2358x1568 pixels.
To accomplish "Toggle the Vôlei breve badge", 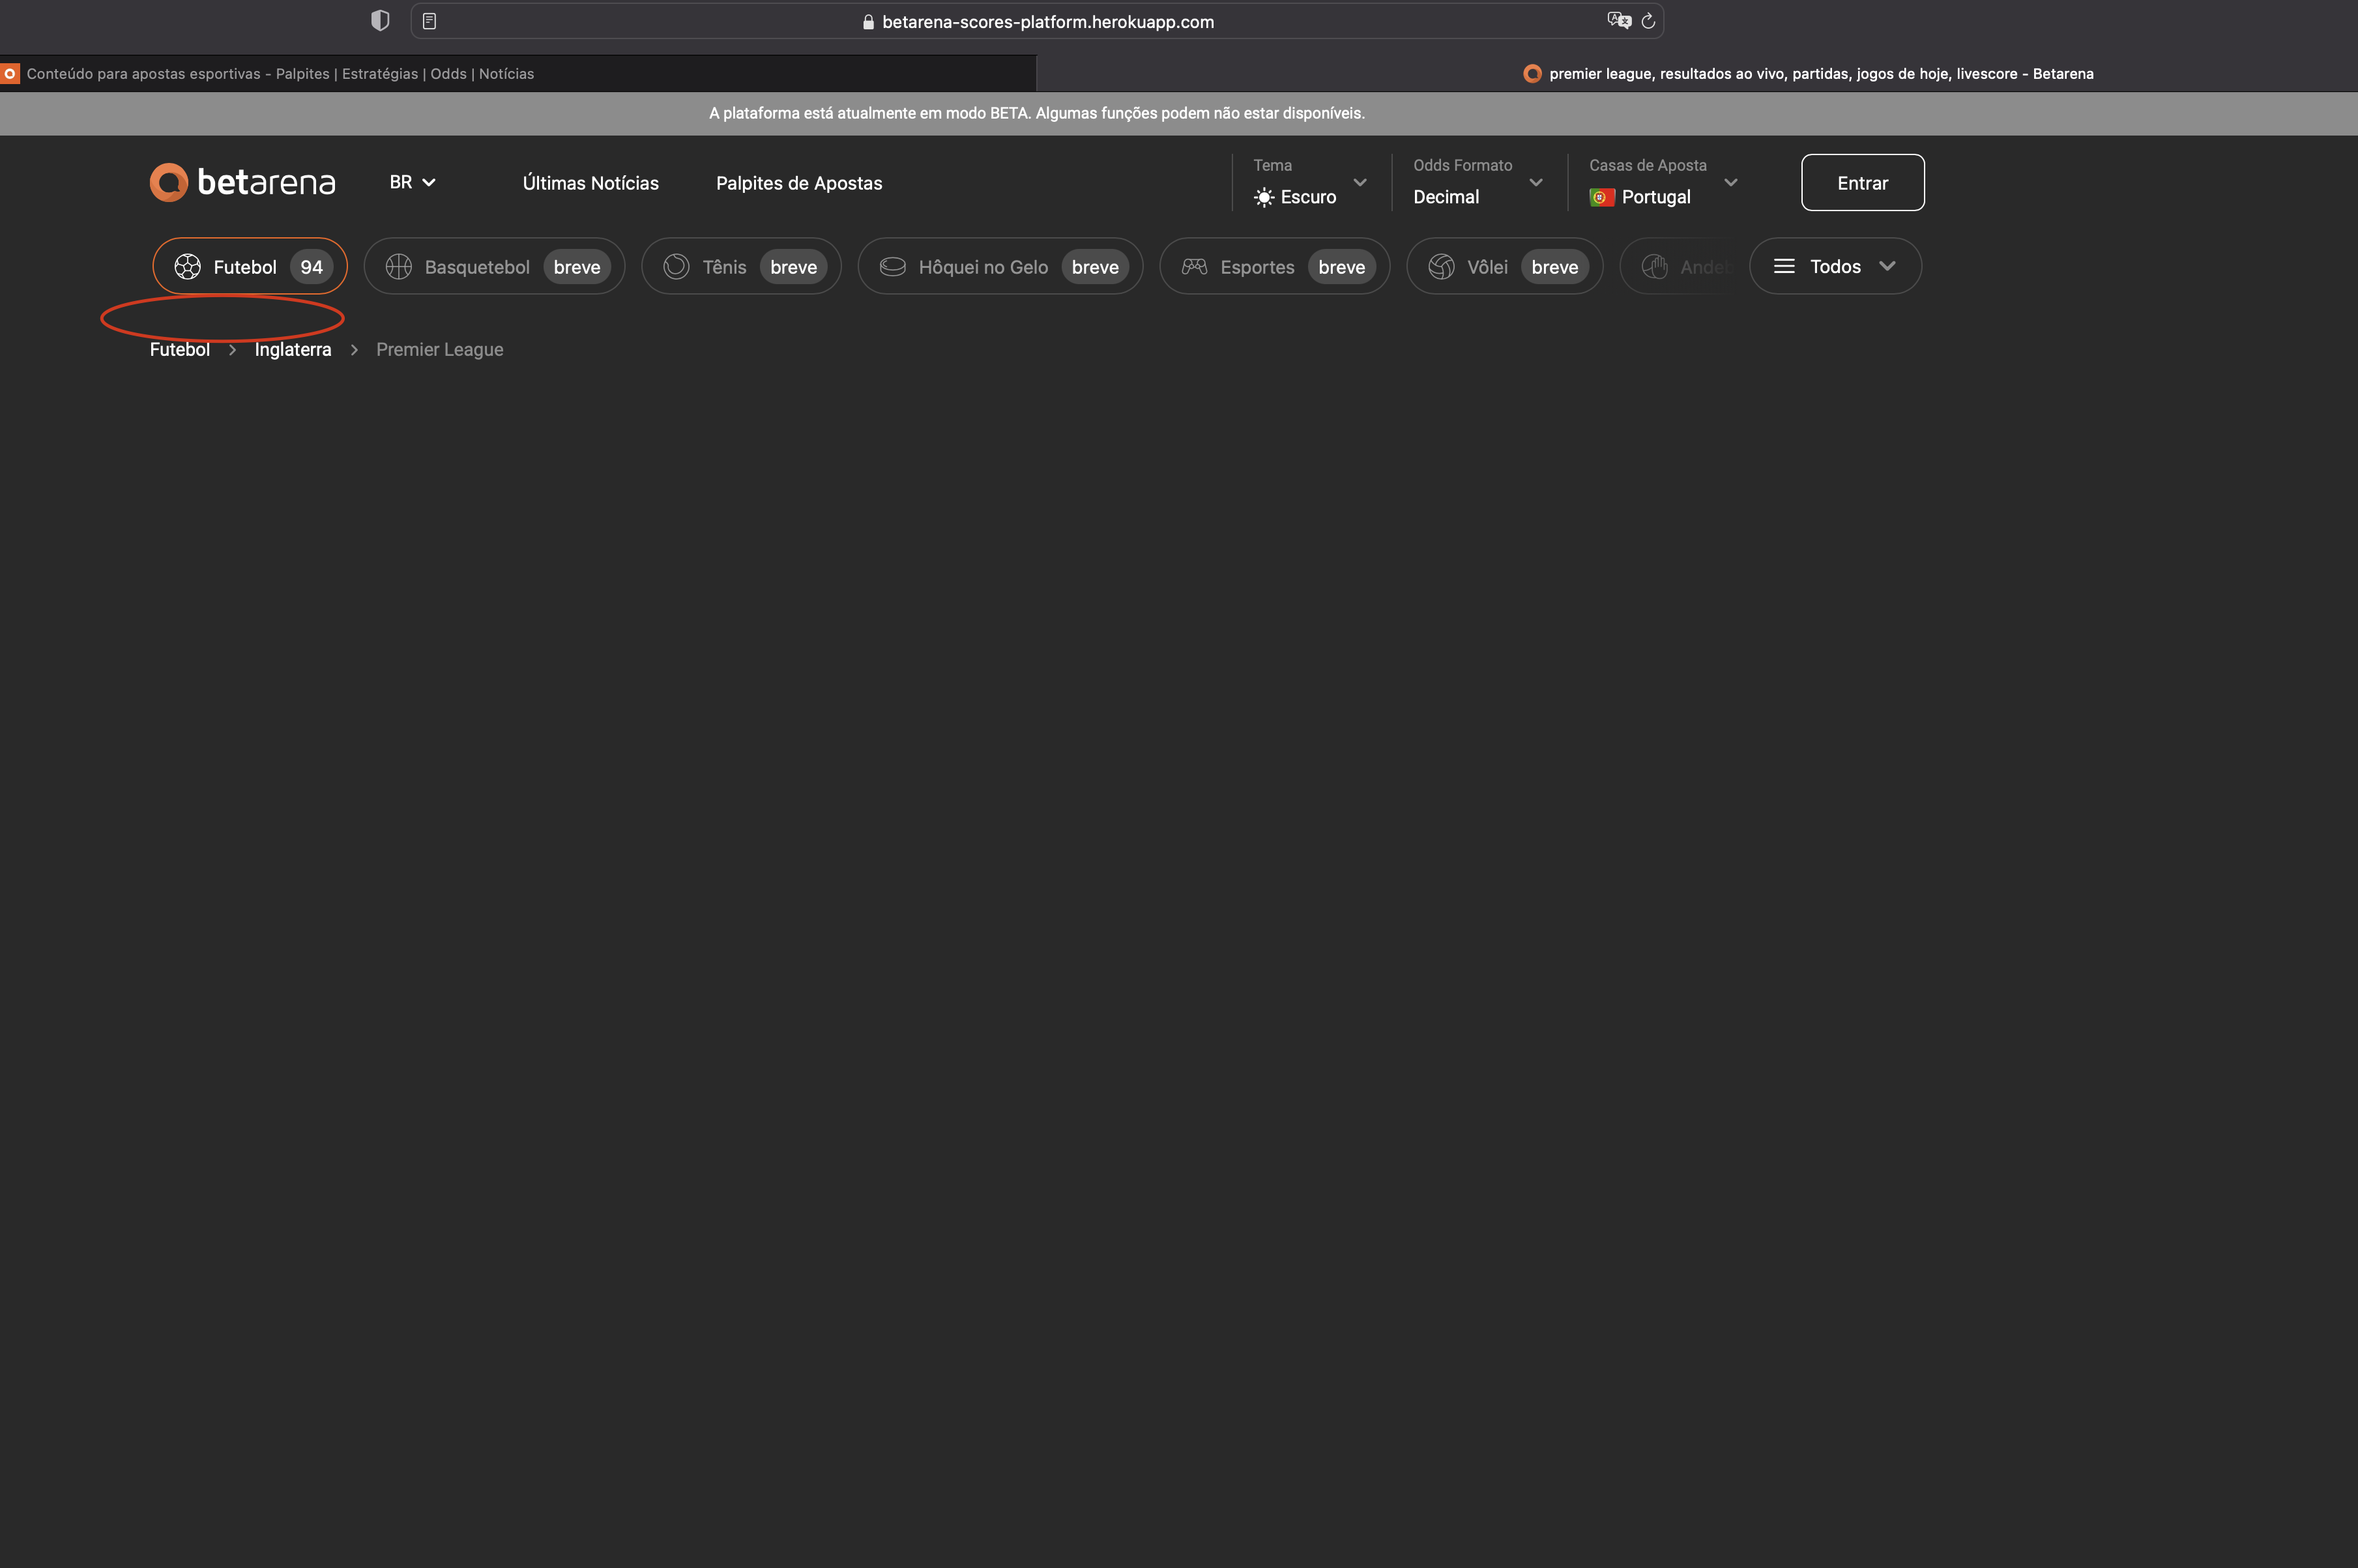I will (x=1554, y=266).
